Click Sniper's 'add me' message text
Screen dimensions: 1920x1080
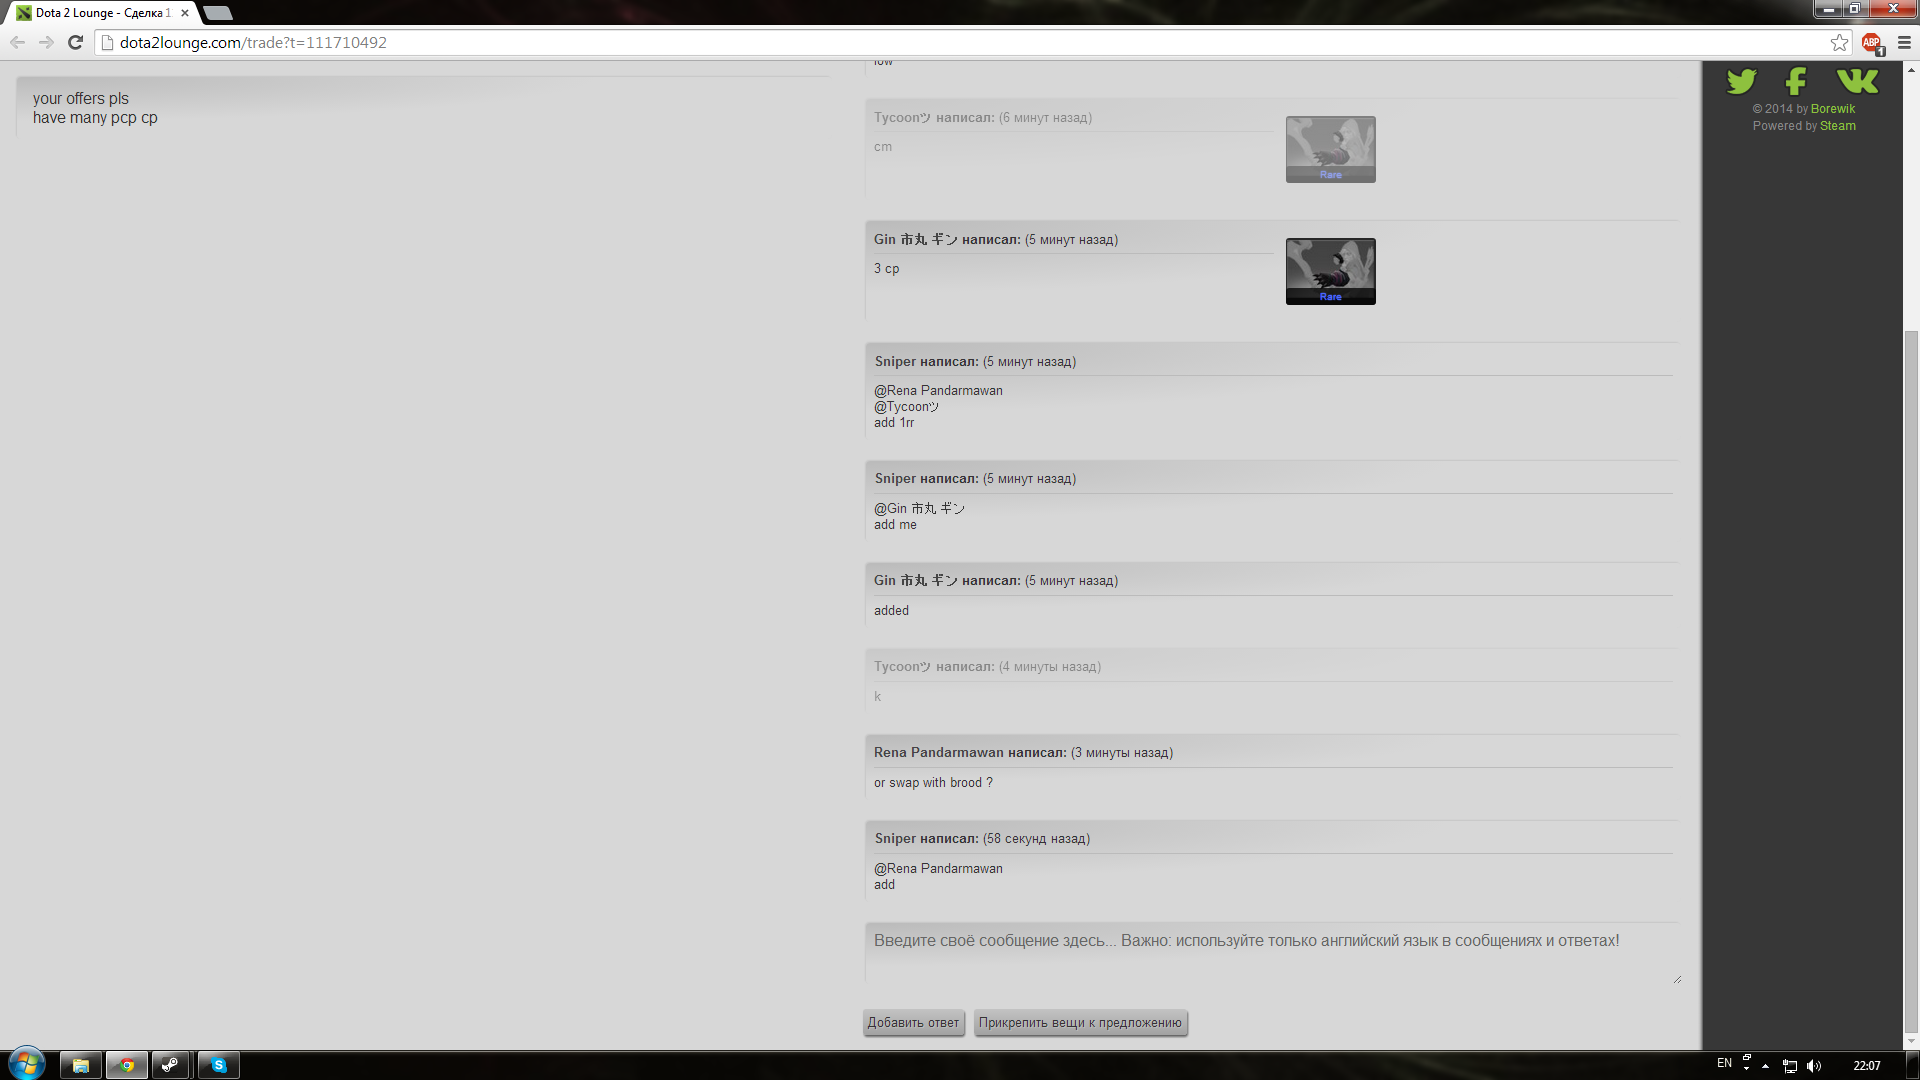pyautogui.click(x=895, y=524)
